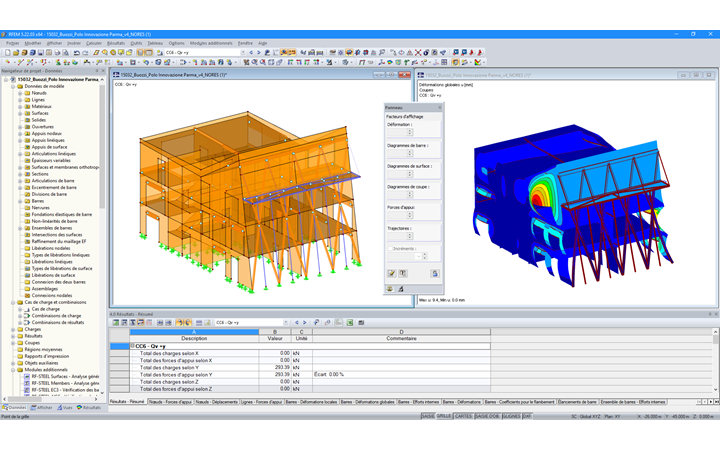The width and height of the screenshot is (720, 450).
Task: Adjust the Diagrammes de surface factor stepper
Action: [x=410, y=174]
